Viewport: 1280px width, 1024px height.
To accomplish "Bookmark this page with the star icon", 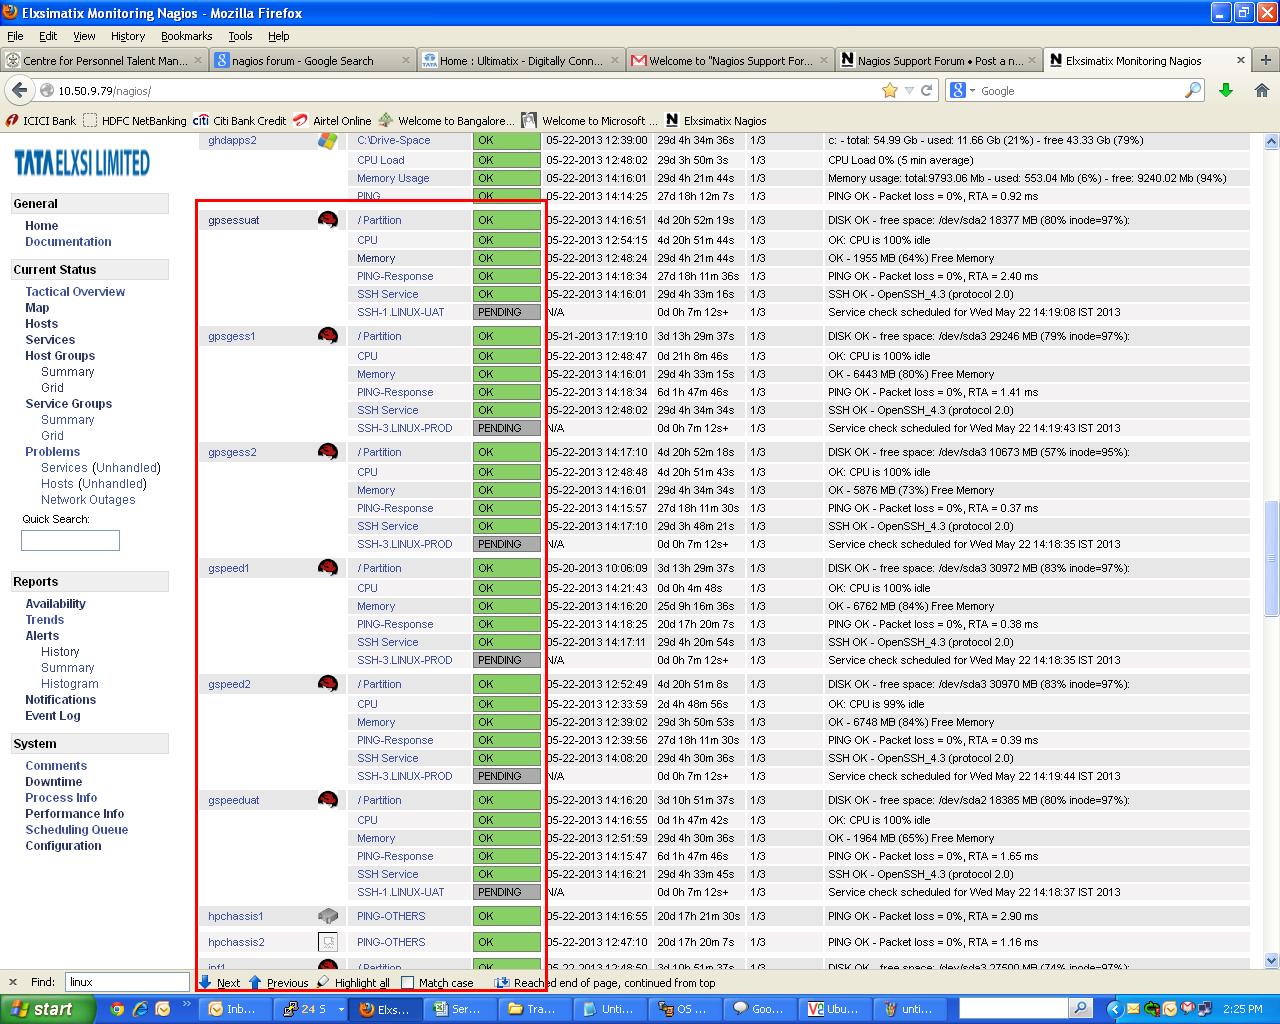I will (889, 90).
